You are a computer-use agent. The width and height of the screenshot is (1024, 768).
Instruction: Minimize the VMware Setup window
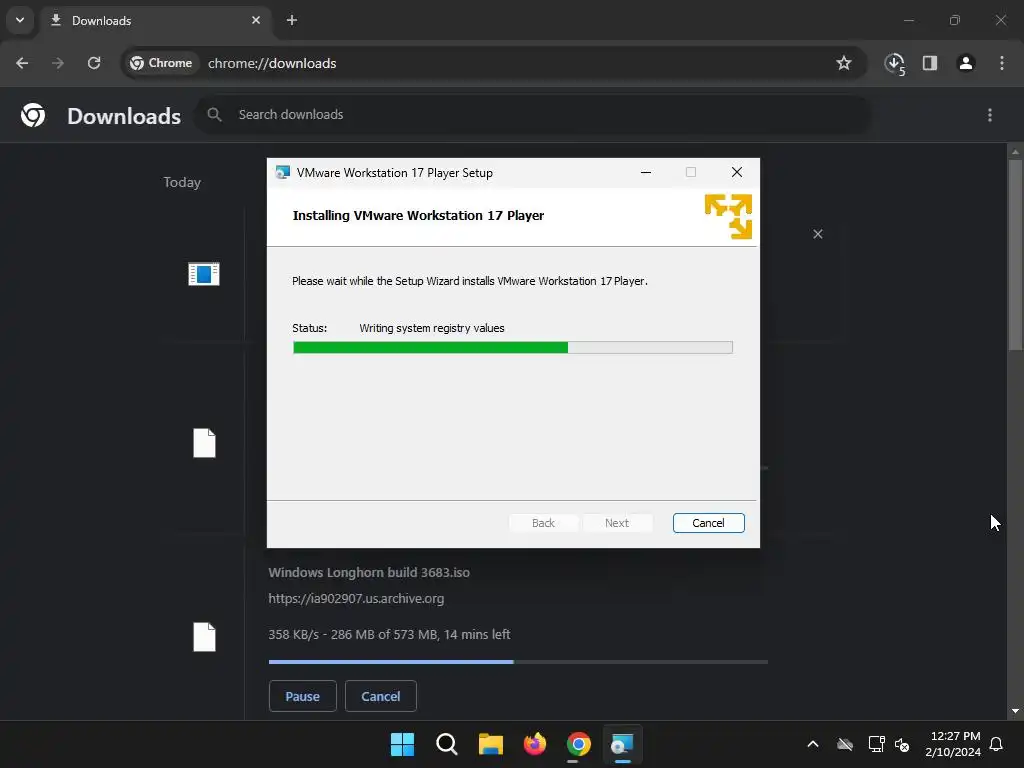tap(646, 172)
